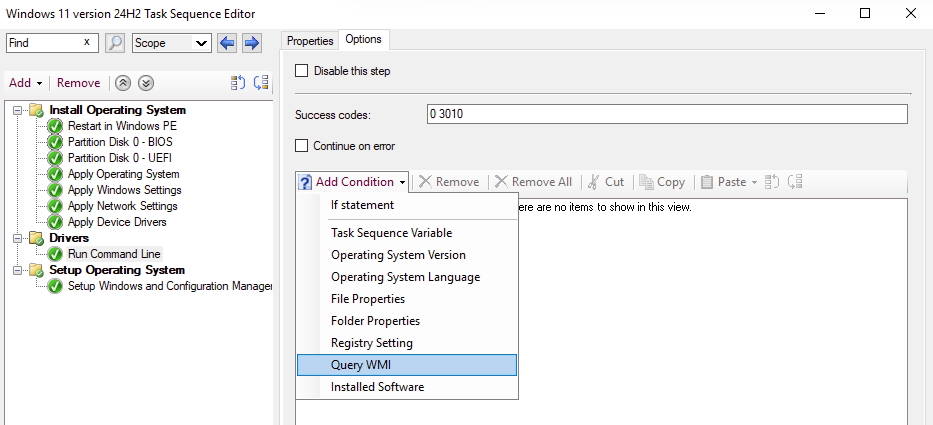Image resolution: width=933 pixels, height=425 pixels.
Task: Choose Operating System Language condition
Action: pyautogui.click(x=407, y=277)
